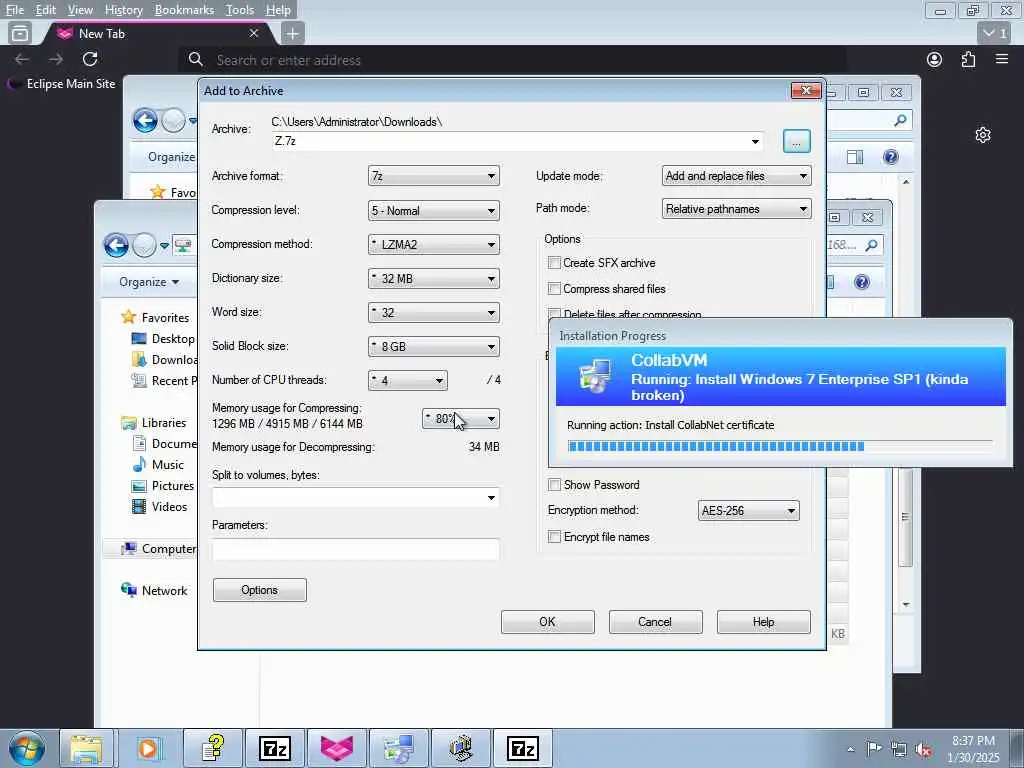The image size is (1024, 768).
Task: Open the Bookmarks menu
Action: pyautogui.click(x=184, y=10)
